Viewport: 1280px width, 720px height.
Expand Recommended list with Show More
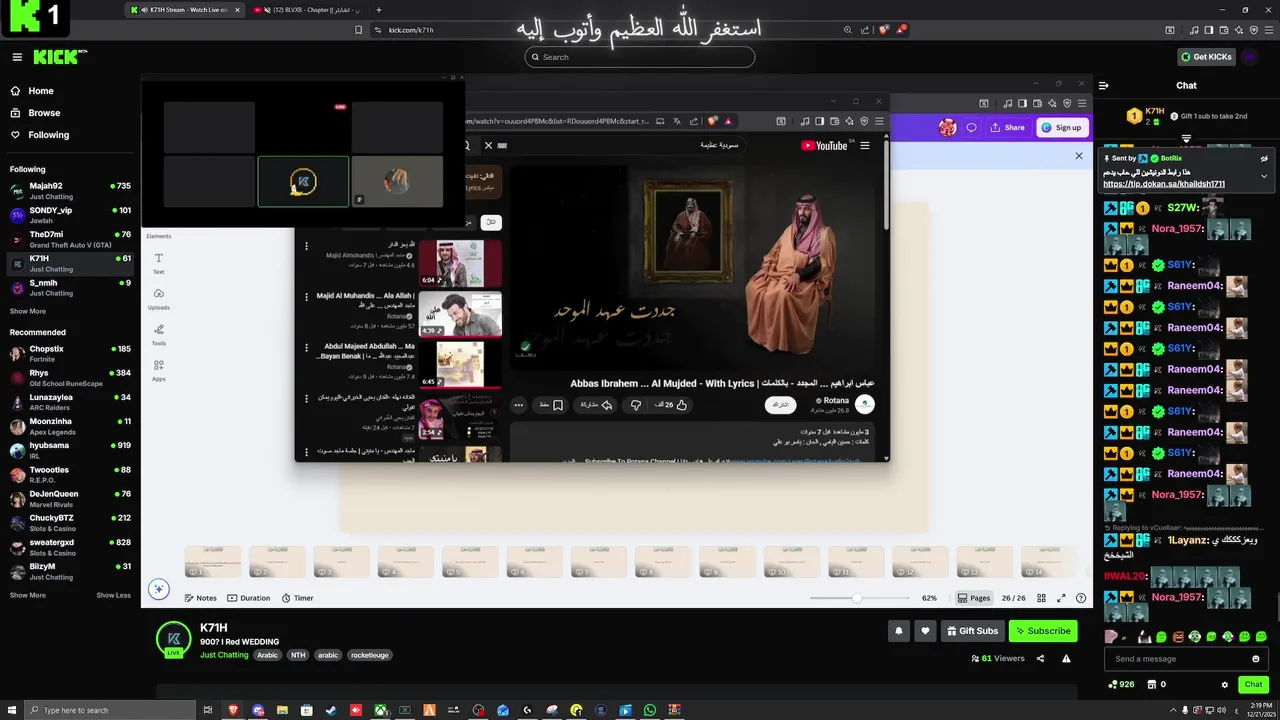(28, 595)
